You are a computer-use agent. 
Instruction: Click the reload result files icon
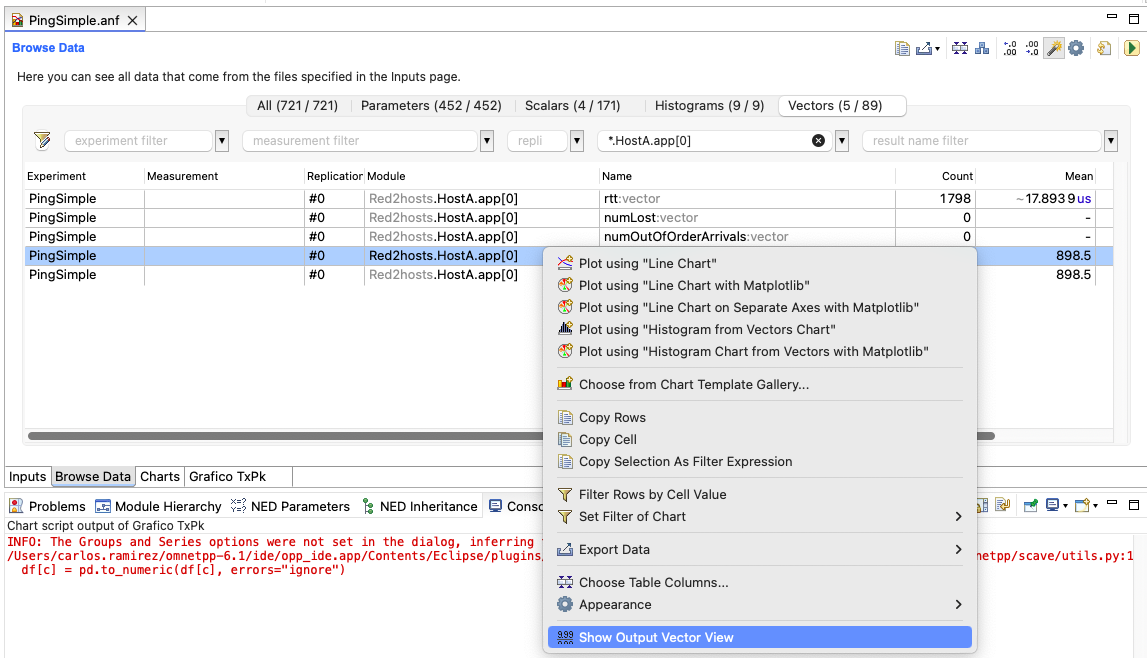[1104, 48]
